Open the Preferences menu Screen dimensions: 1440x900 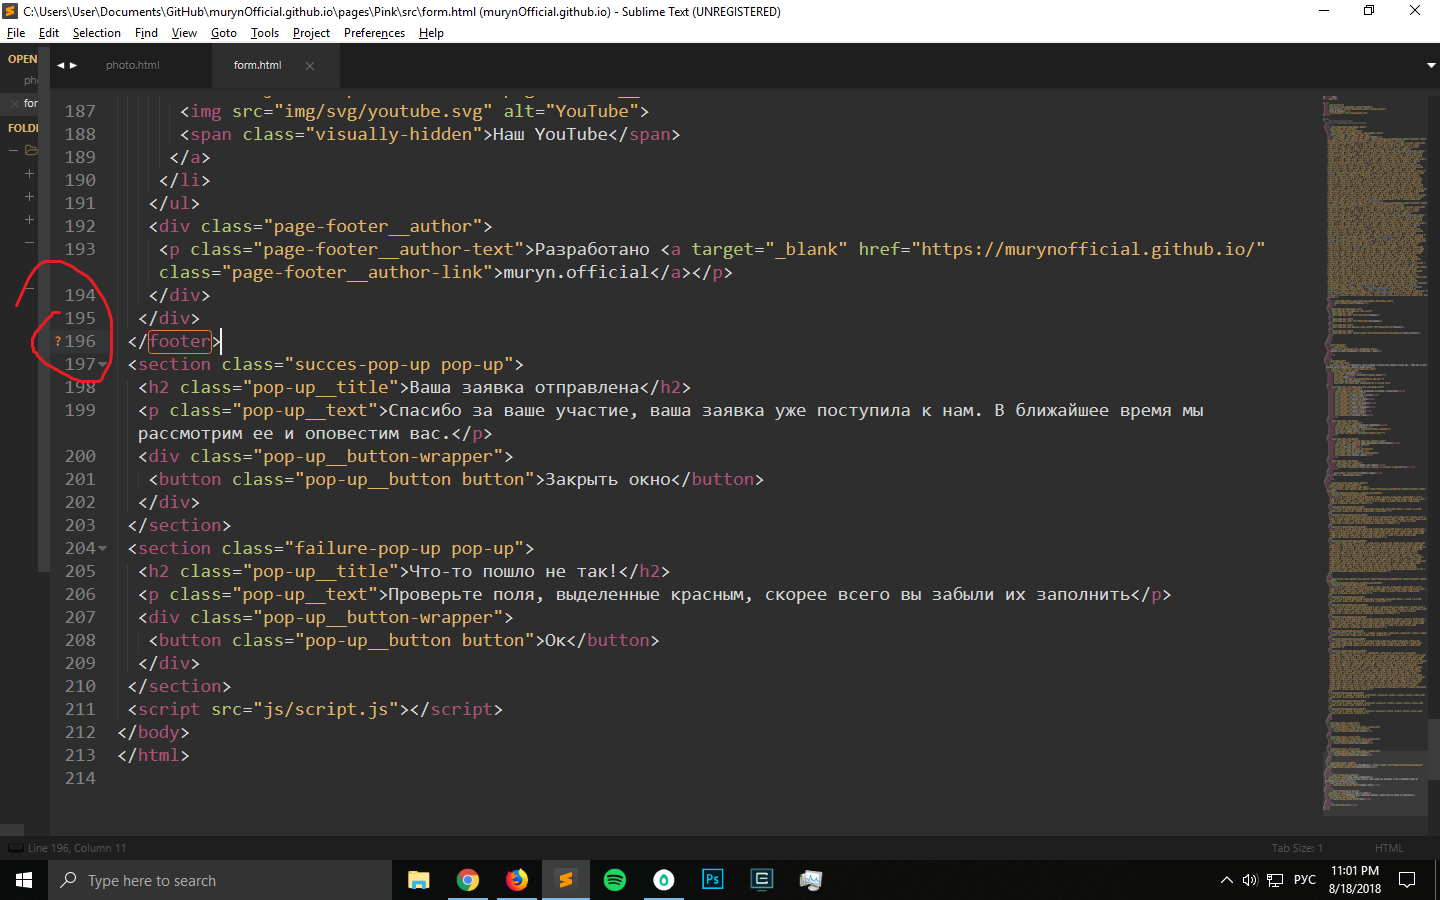[374, 33]
